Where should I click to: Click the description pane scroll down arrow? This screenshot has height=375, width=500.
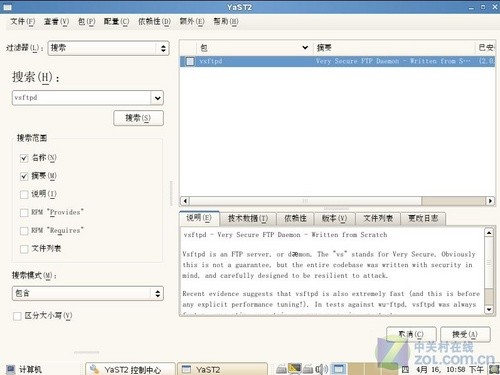[x=489, y=310]
